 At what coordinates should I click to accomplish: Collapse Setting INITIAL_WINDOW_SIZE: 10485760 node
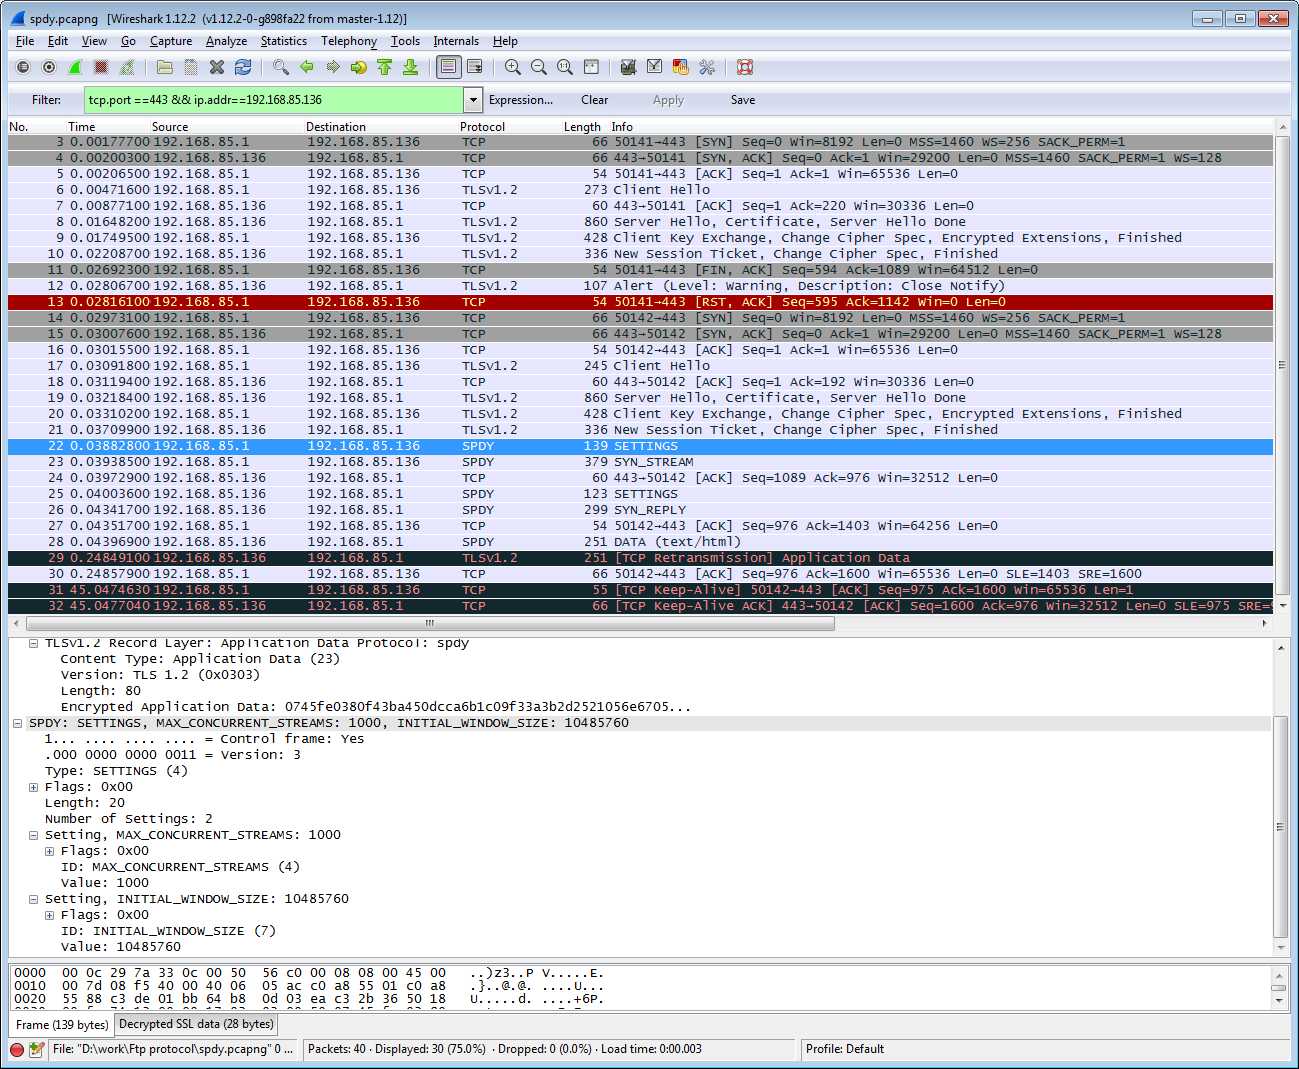coord(33,899)
